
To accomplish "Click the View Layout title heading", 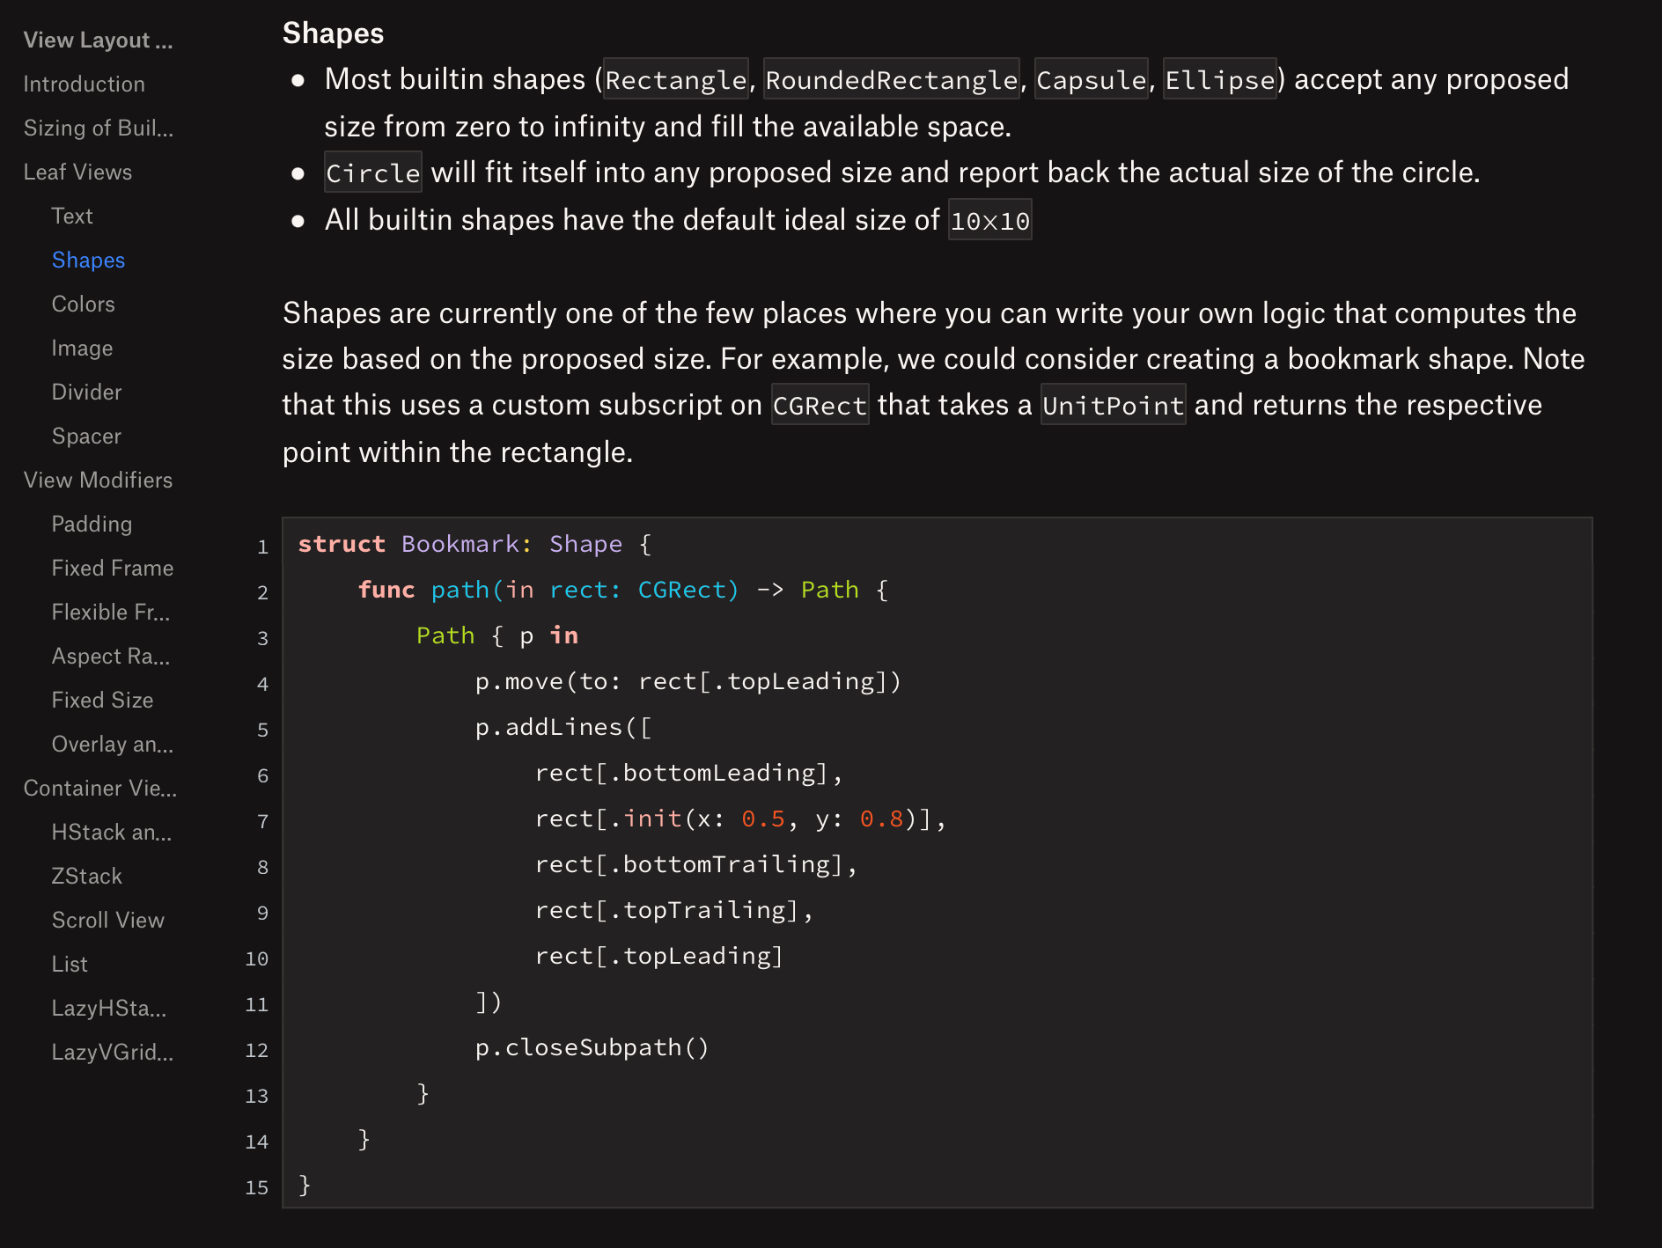I will 98,40.
